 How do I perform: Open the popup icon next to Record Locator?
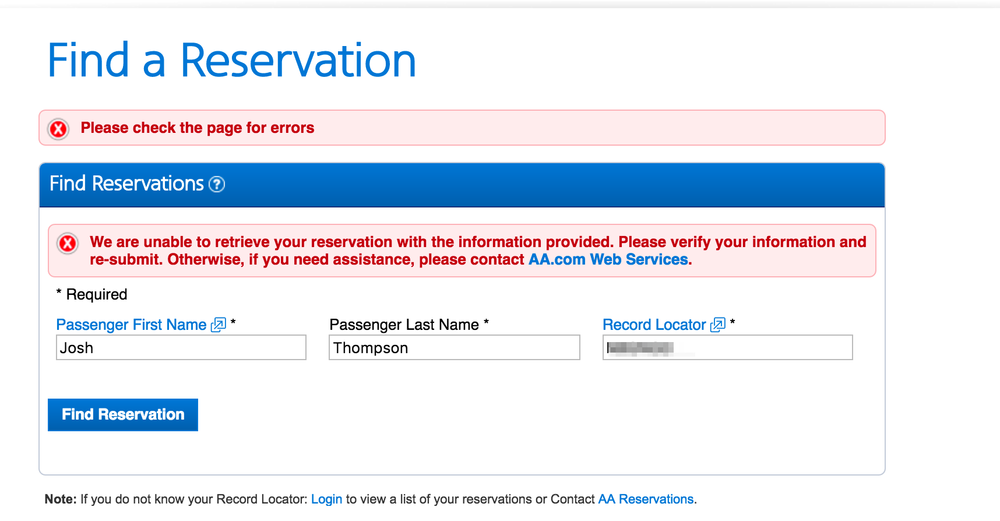pos(717,325)
